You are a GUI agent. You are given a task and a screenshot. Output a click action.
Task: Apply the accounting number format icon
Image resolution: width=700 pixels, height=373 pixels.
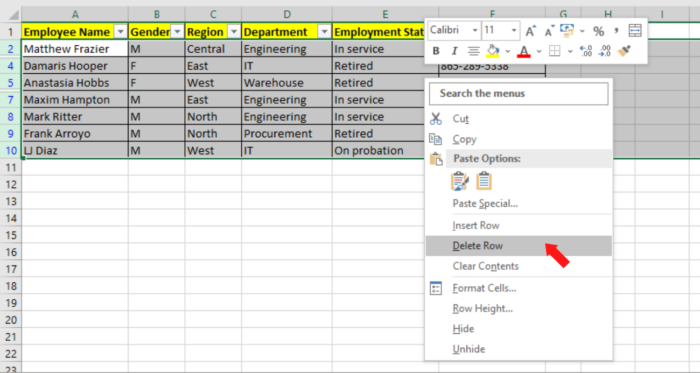tap(567, 30)
